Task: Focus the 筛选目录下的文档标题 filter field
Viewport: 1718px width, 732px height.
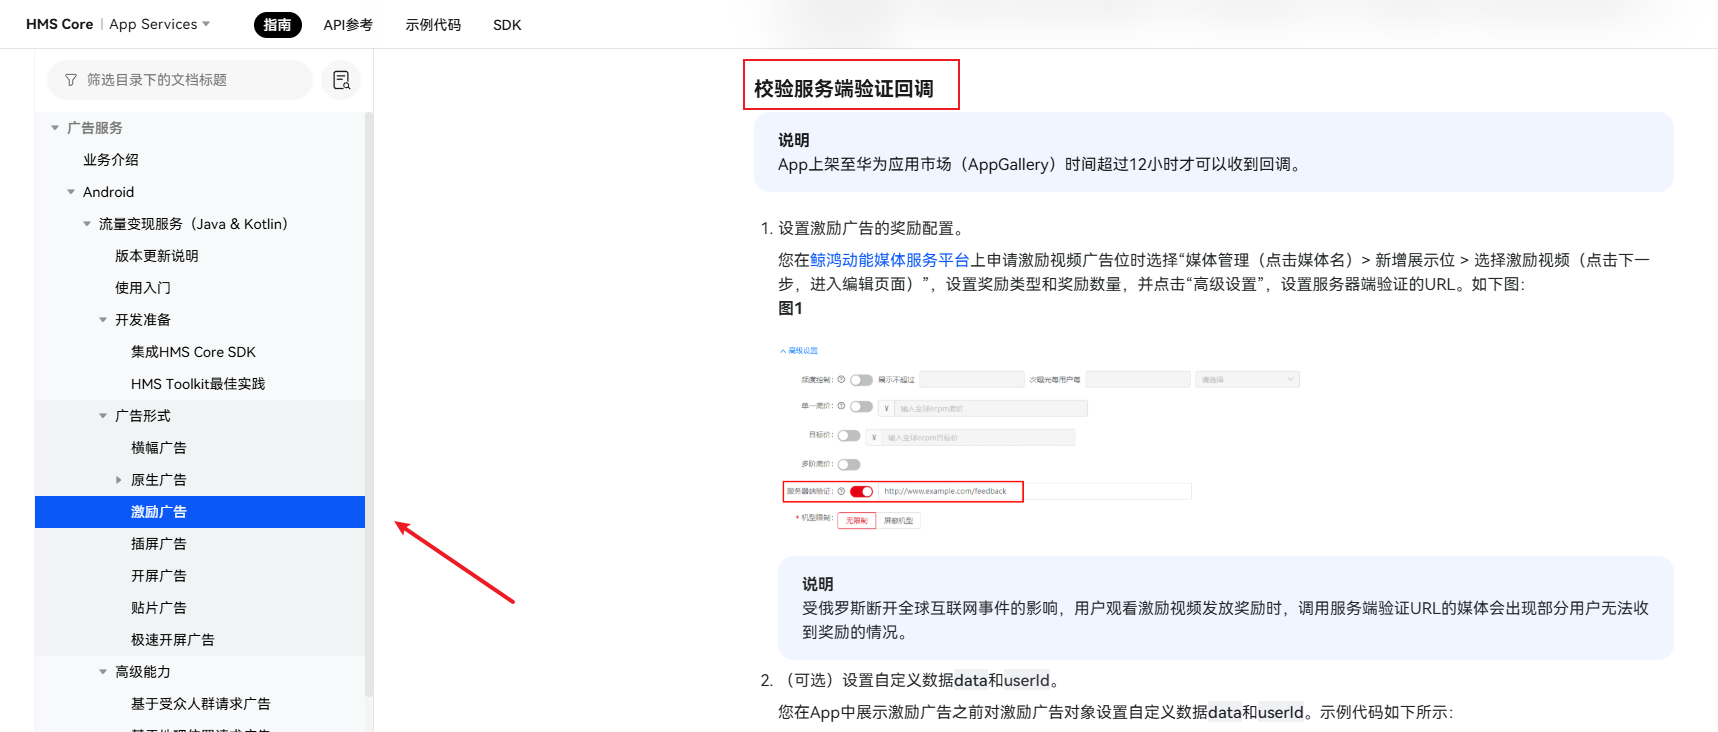Action: coord(180,80)
